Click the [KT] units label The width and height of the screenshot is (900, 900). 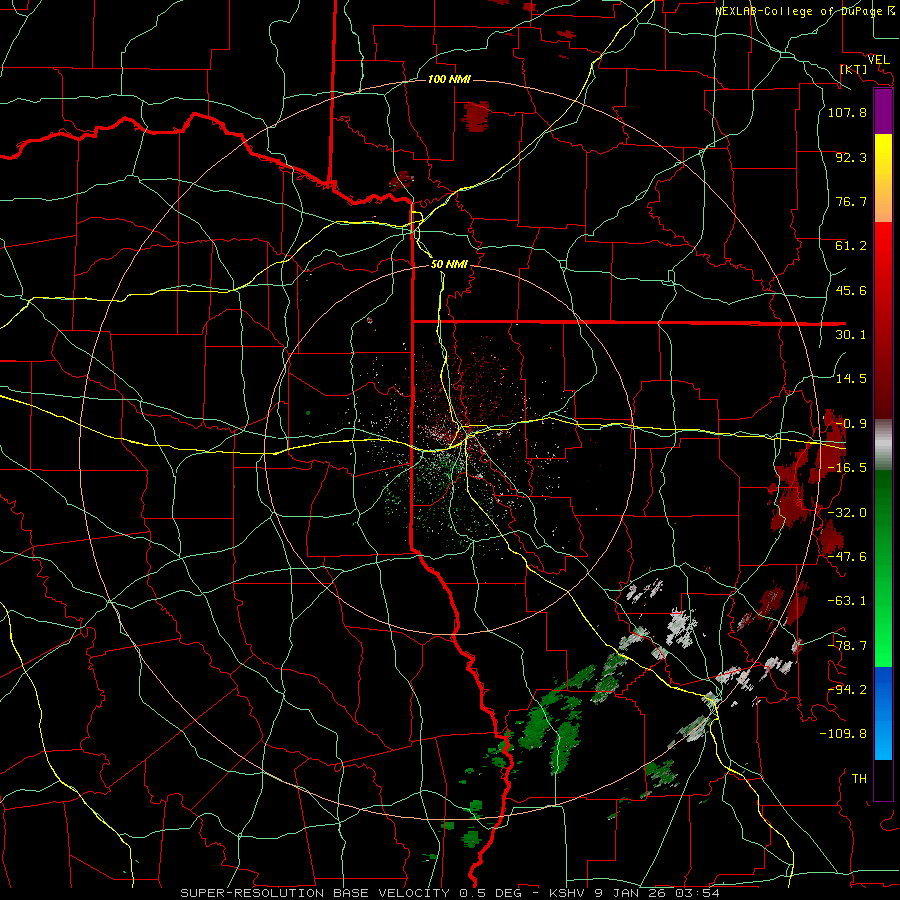click(853, 69)
